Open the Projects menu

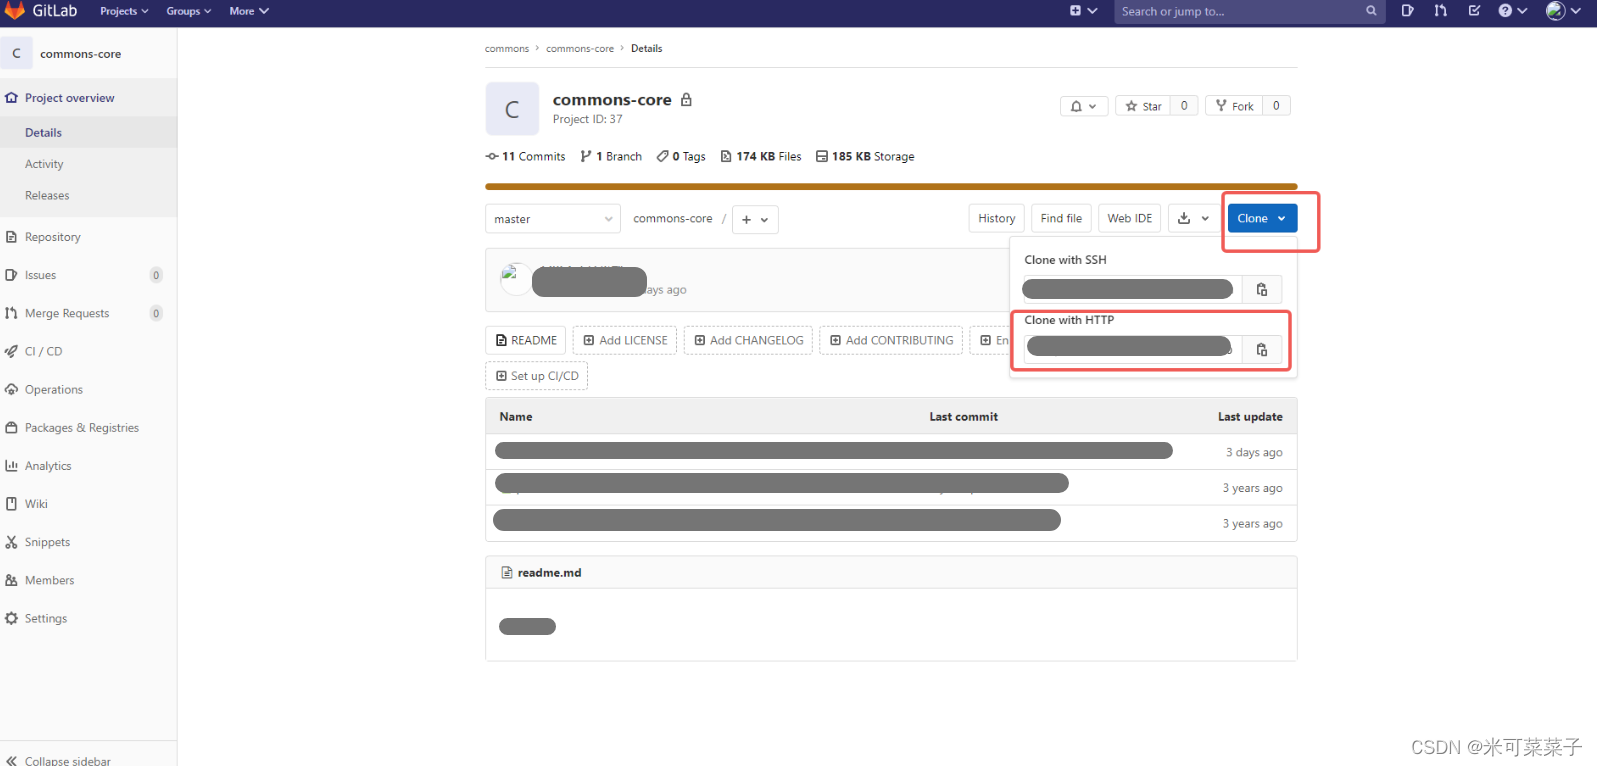click(x=124, y=11)
